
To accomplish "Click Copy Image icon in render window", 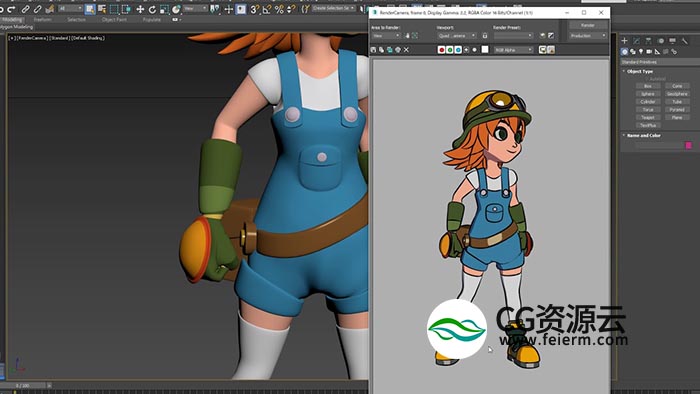I will tap(382, 50).
